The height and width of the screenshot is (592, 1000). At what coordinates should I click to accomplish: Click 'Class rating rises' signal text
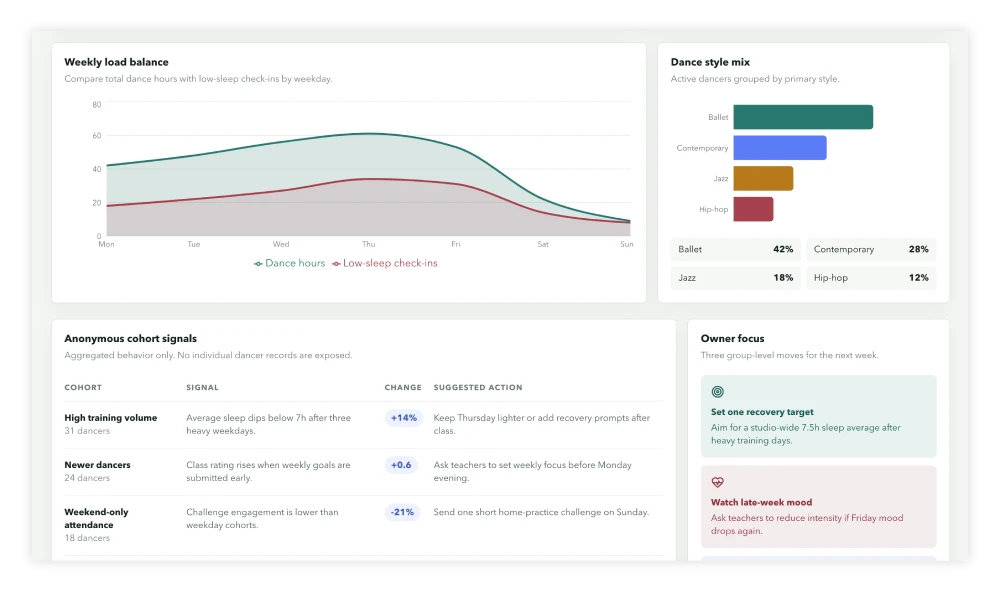[268, 471]
